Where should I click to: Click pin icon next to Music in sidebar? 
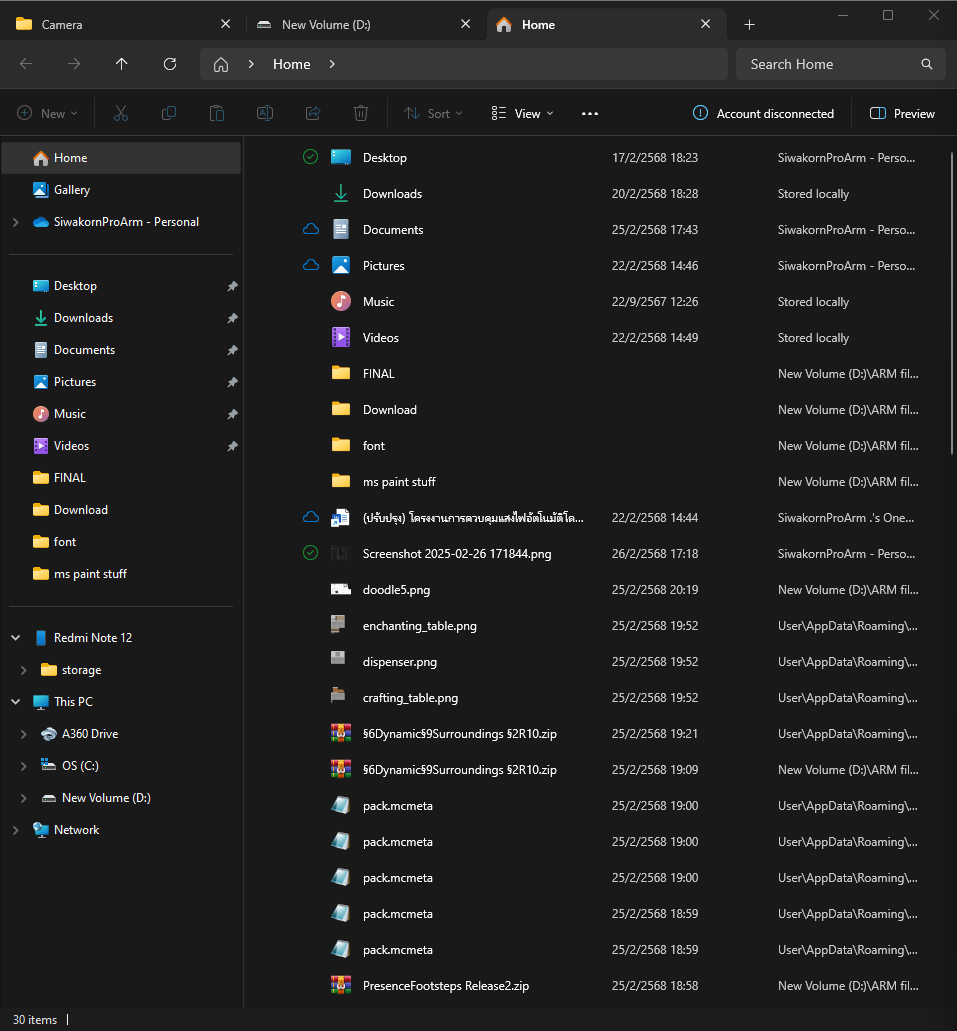click(232, 414)
